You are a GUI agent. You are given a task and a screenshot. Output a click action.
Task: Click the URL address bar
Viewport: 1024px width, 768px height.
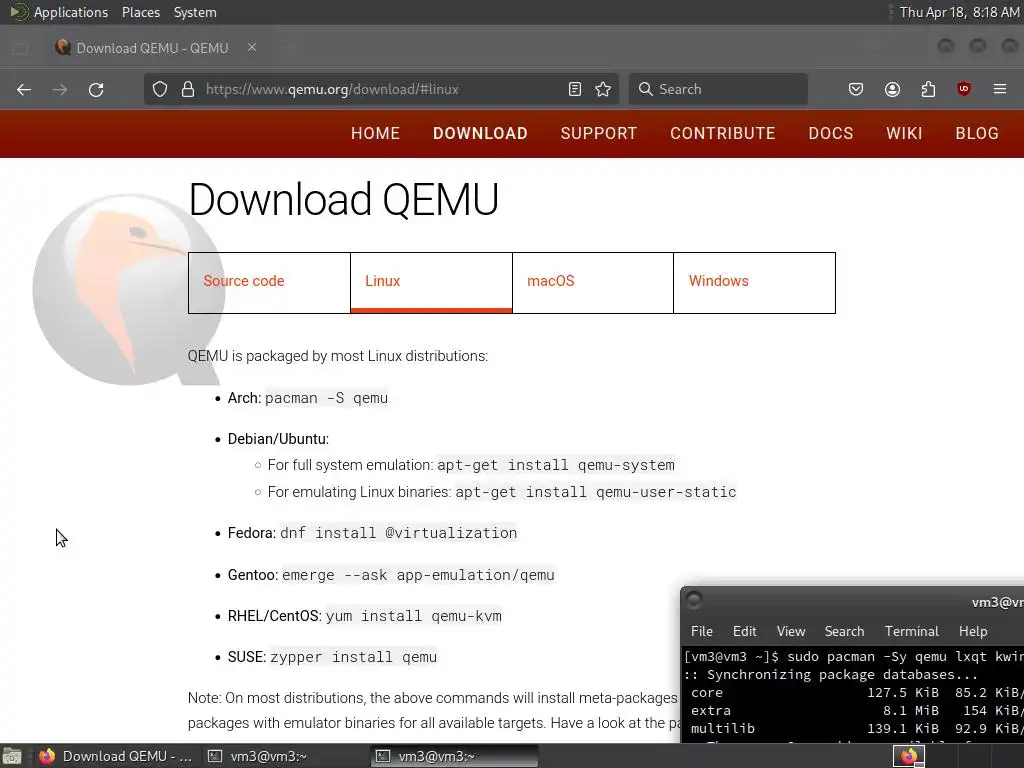(x=381, y=89)
